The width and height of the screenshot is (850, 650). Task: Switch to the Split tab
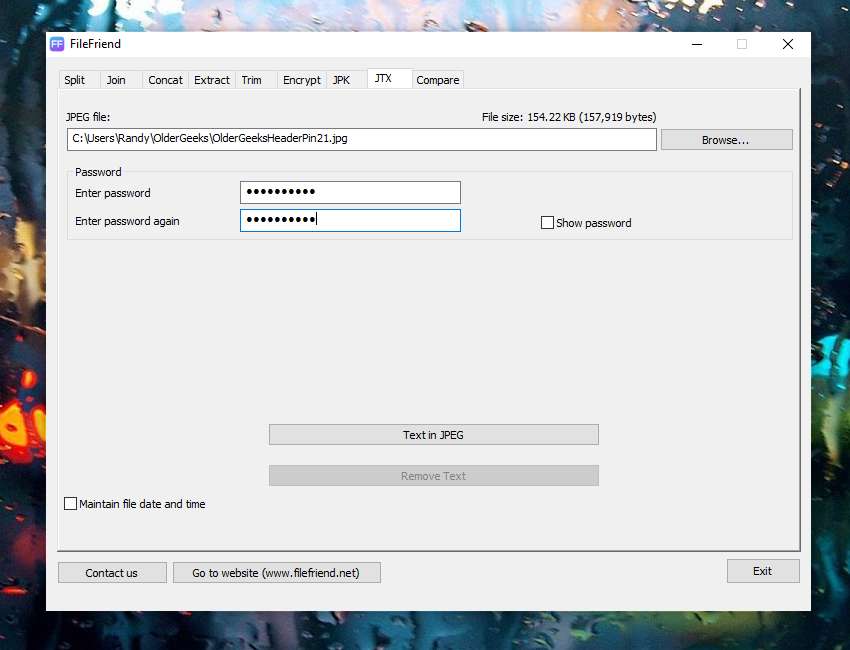(x=79, y=80)
